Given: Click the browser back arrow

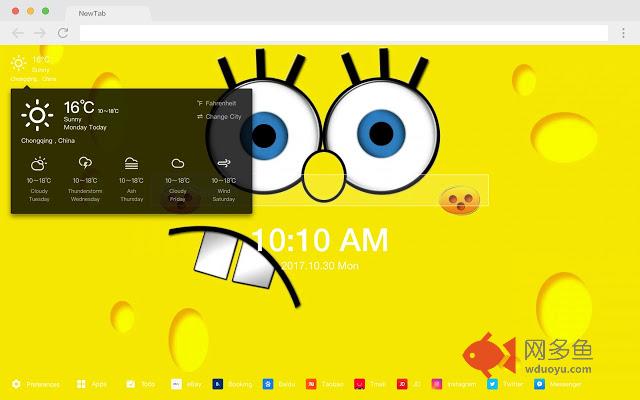Looking at the screenshot, I should [18, 33].
